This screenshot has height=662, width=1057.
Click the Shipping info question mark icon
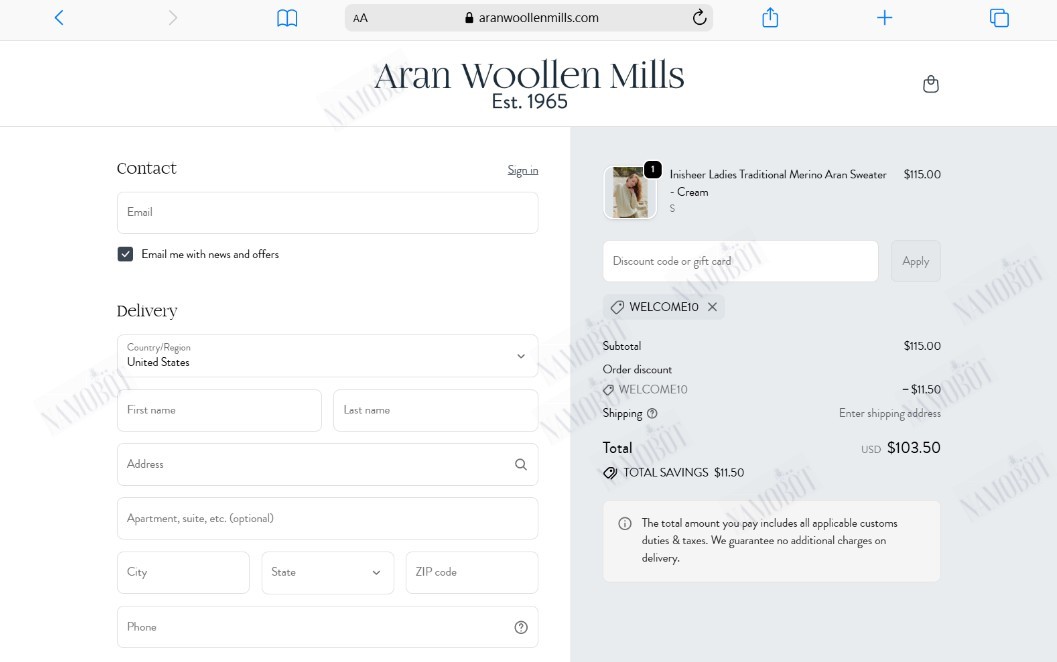[x=652, y=413]
